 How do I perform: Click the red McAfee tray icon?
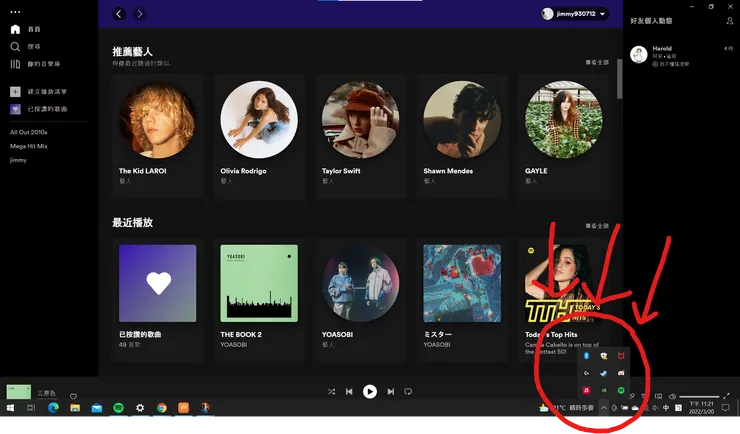click(x=621, y=356)
